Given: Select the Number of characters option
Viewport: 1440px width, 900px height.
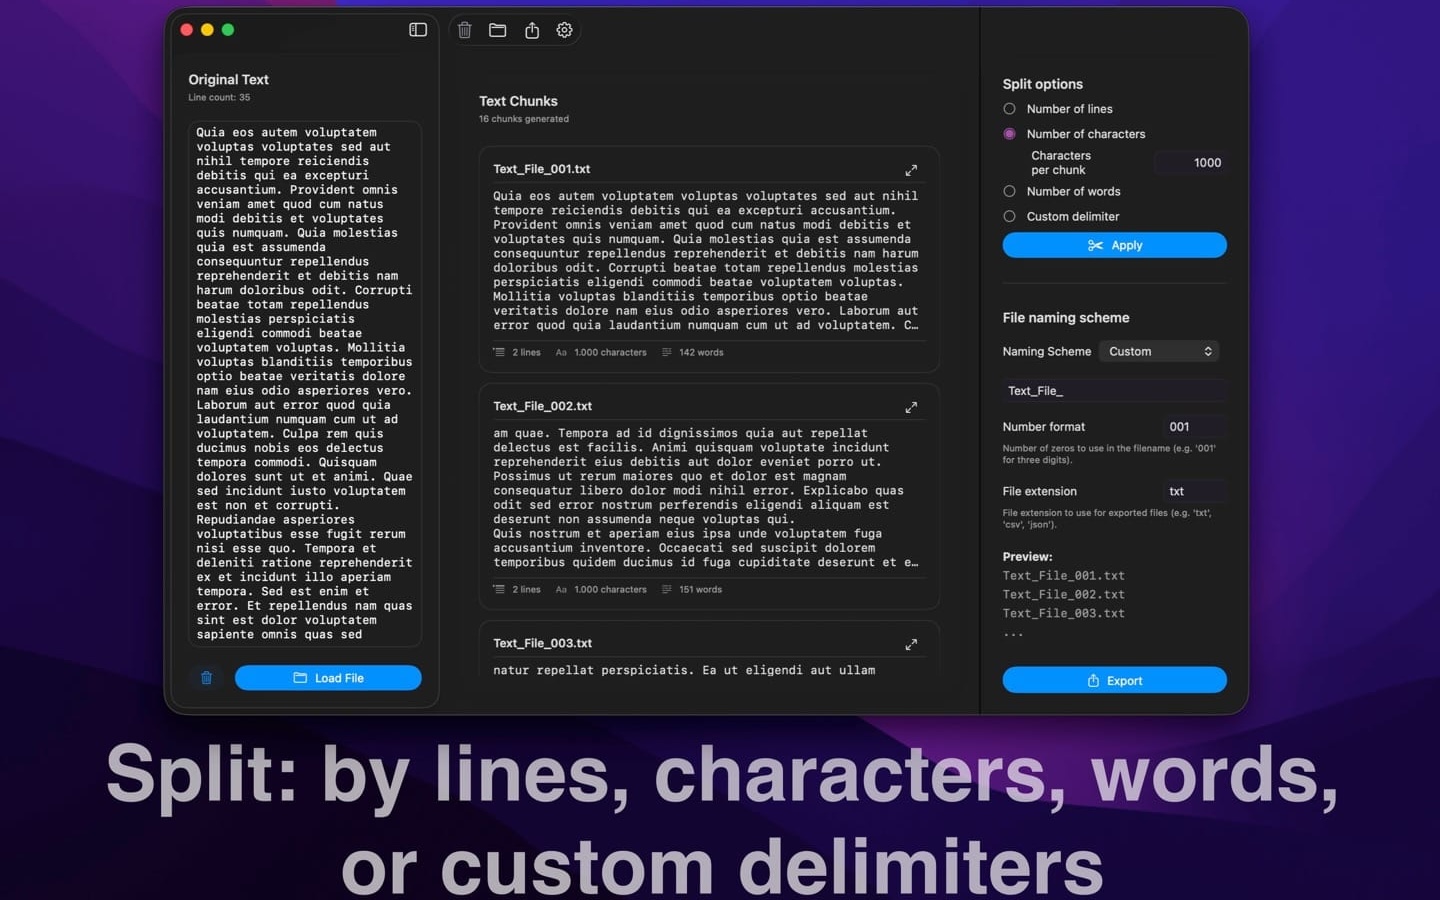Looking at the screenshot, I should click(1010, 134).
